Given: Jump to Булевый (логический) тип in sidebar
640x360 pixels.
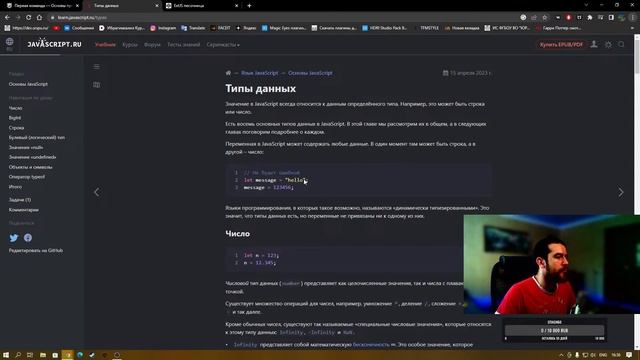Looking at the screenshot, I should [37, 138].
